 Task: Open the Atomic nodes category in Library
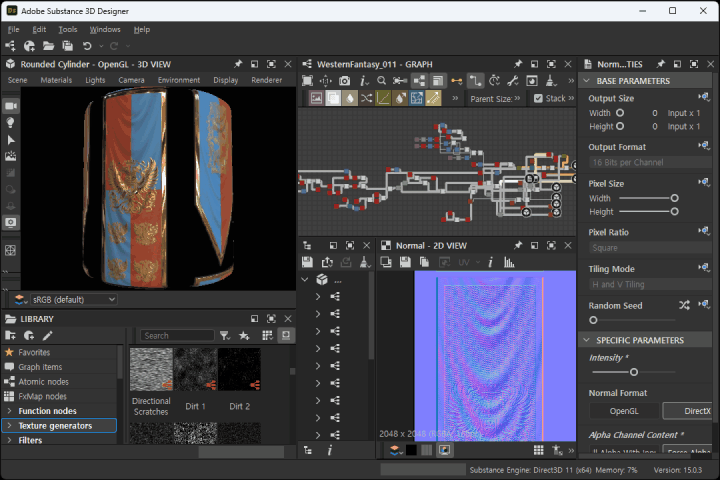click(59, 382)
